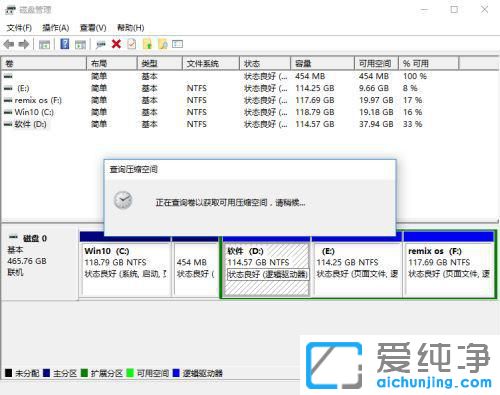The image size is (500, 395).
Task: Open the 文件(F) menu
Action: point(19,28)
